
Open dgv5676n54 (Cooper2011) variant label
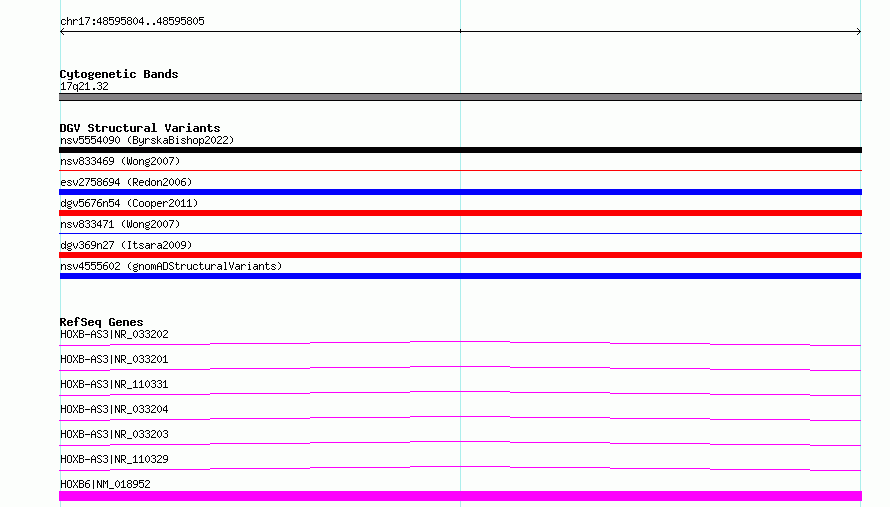[x=129, y=203]
